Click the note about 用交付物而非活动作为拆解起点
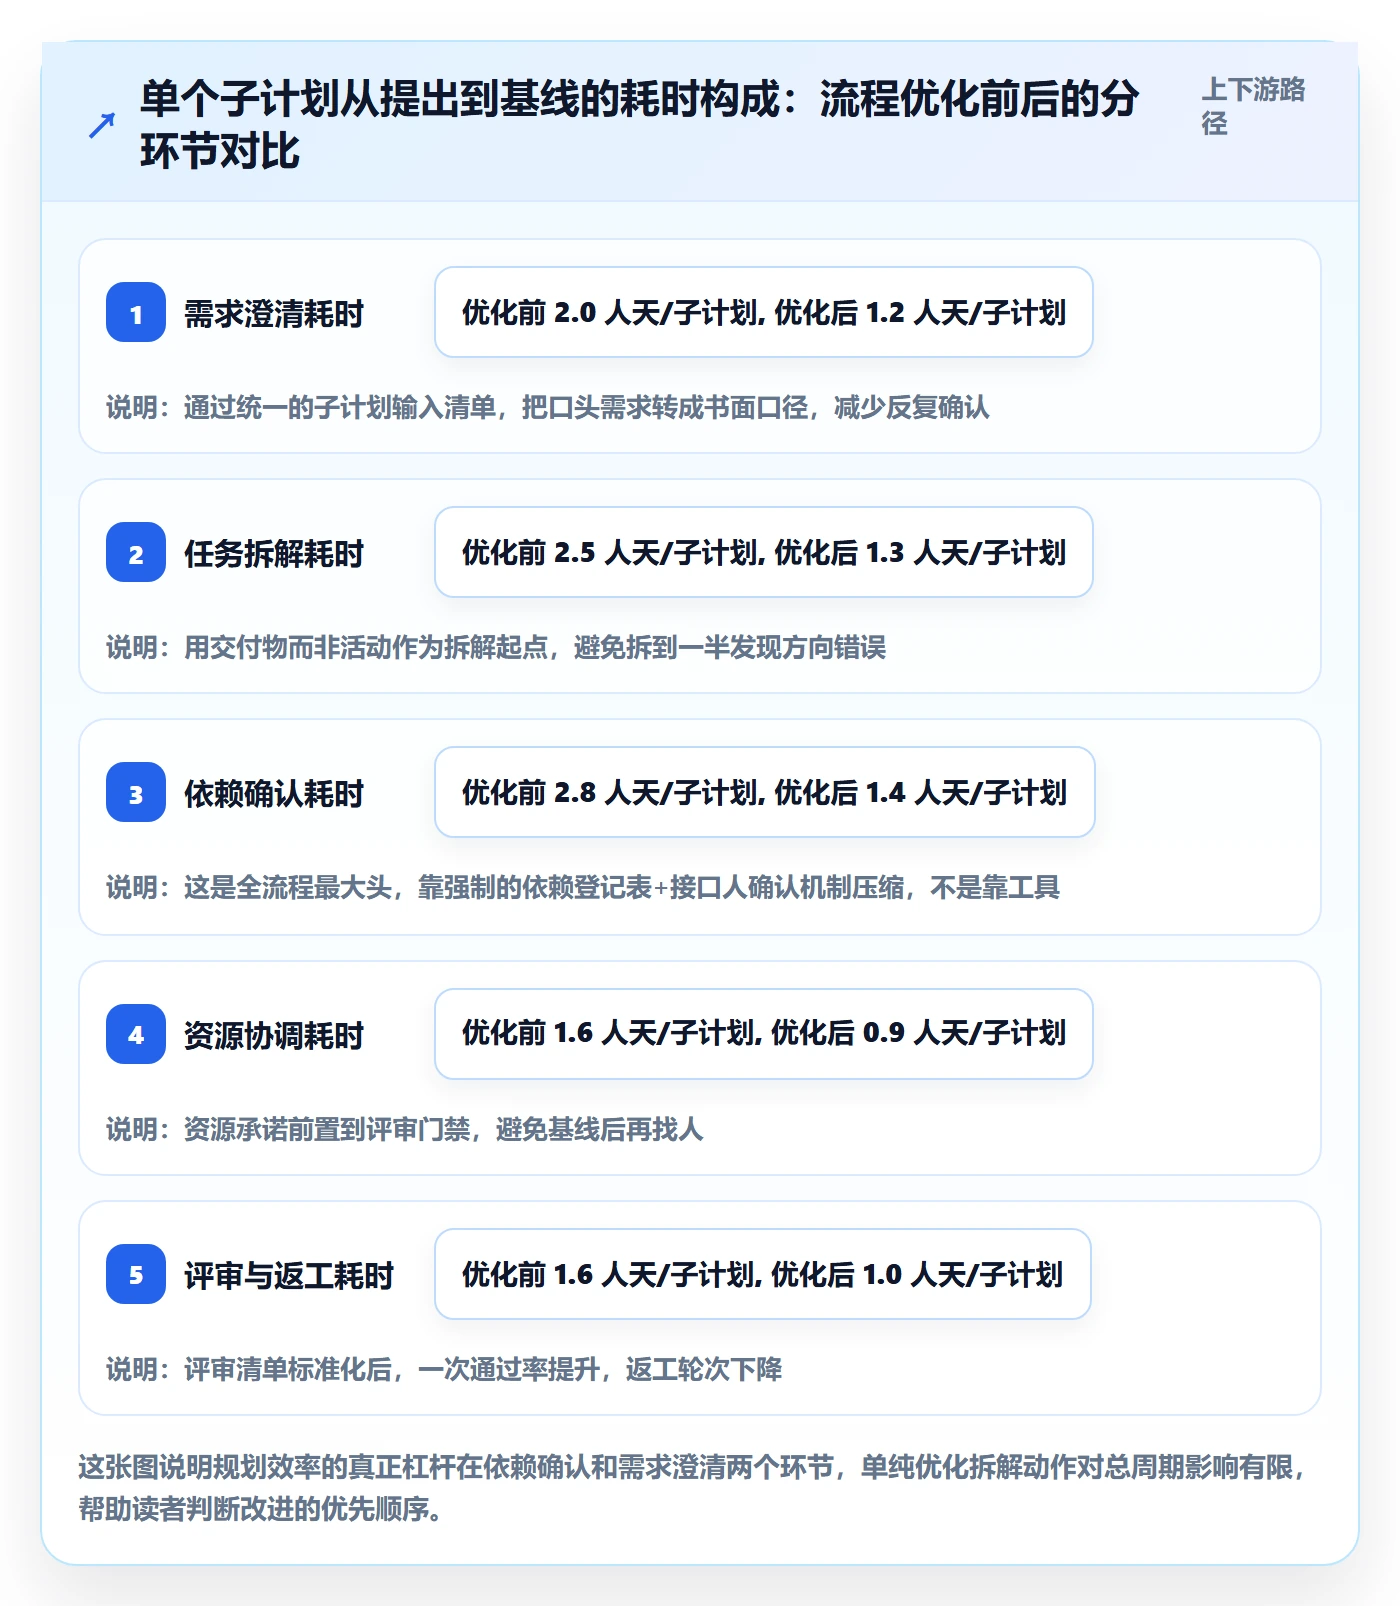The width and height of the screenshot is (1400, 1606). coord(496,648)
